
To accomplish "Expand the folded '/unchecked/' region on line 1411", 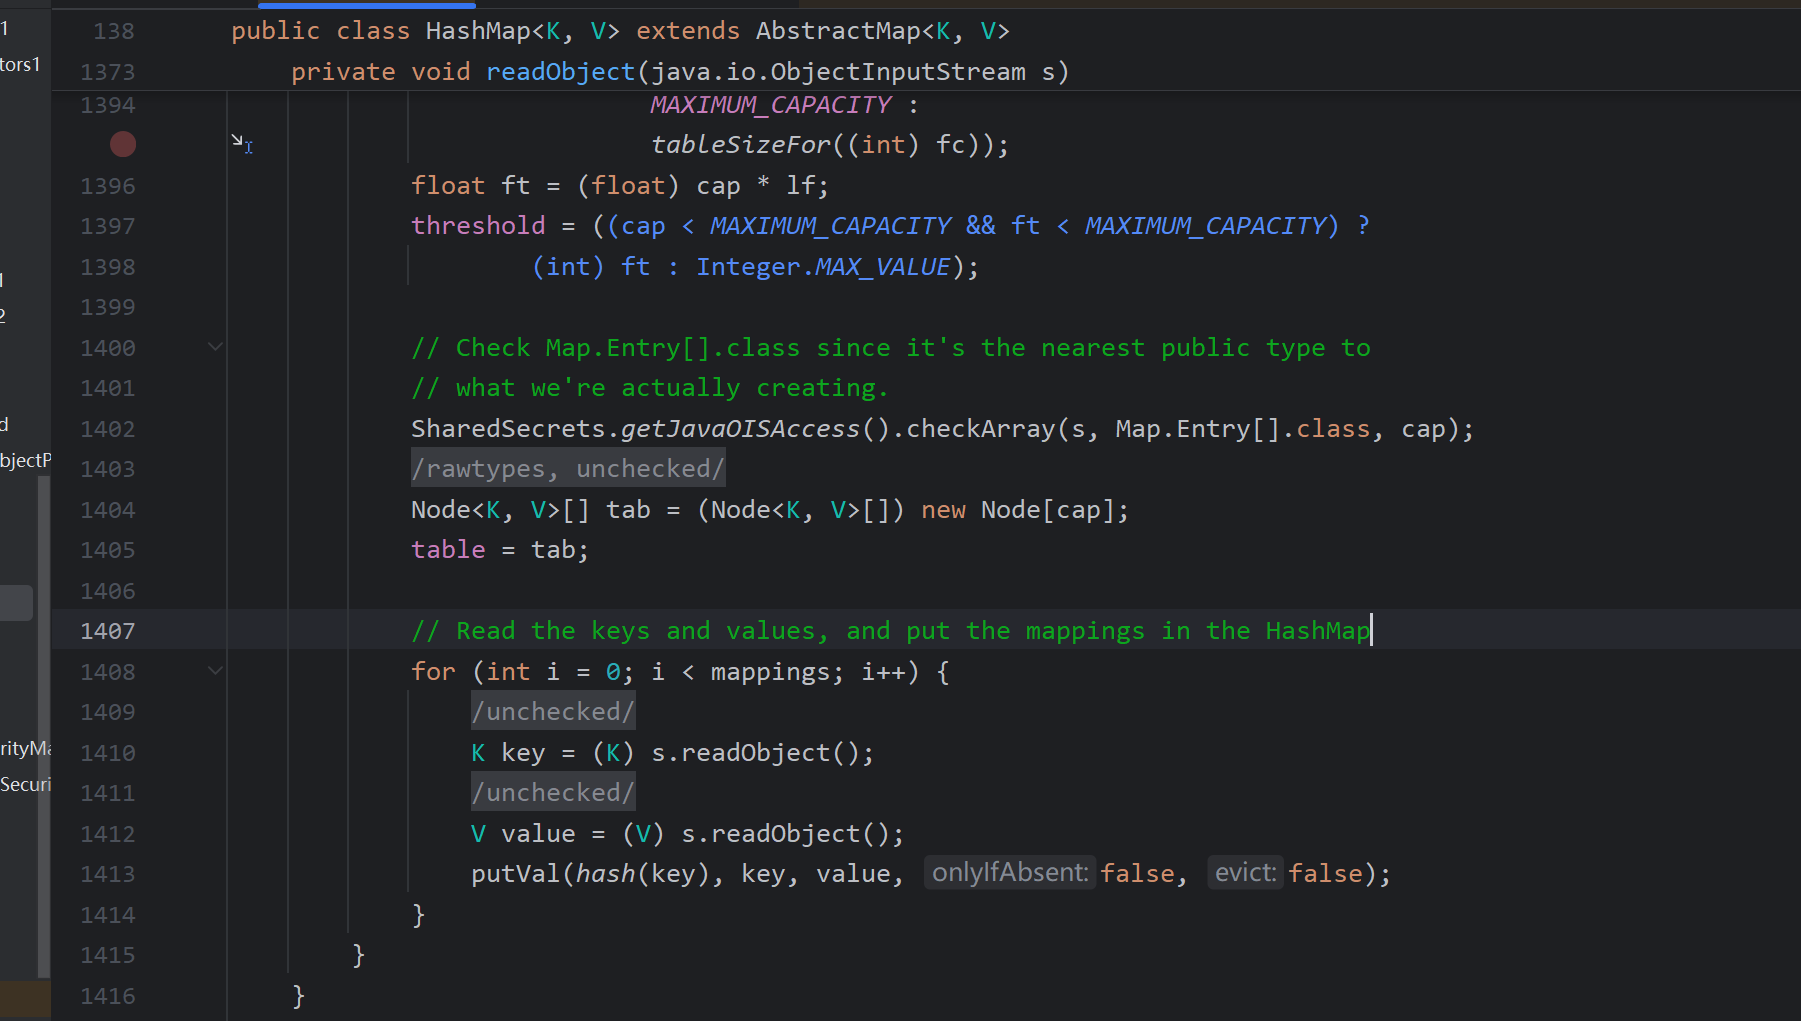I will (x=553, y=793).
